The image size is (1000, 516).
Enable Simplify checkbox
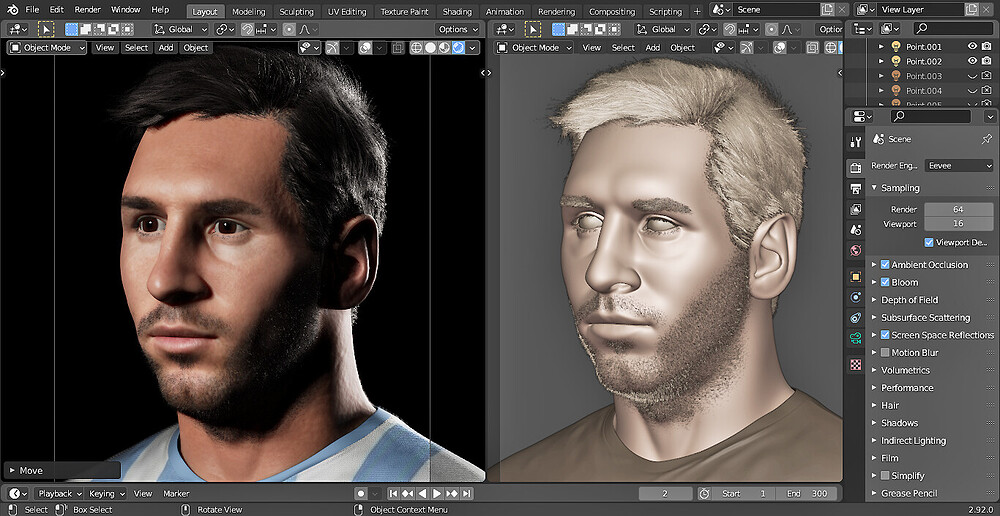[885, 475]
